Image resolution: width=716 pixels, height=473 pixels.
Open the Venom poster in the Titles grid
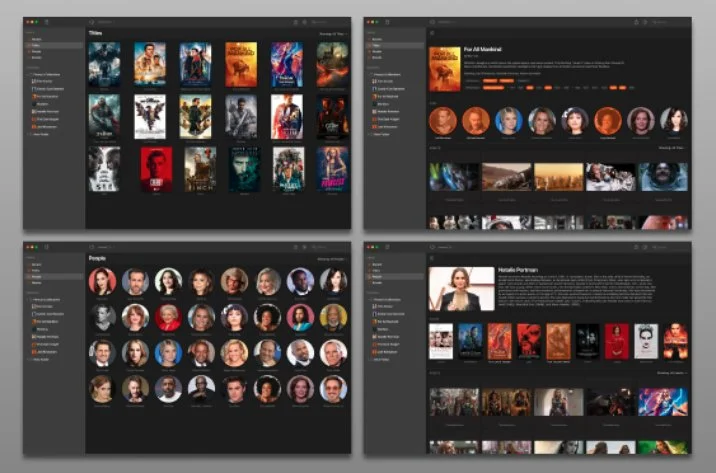(x=104, y=64)
